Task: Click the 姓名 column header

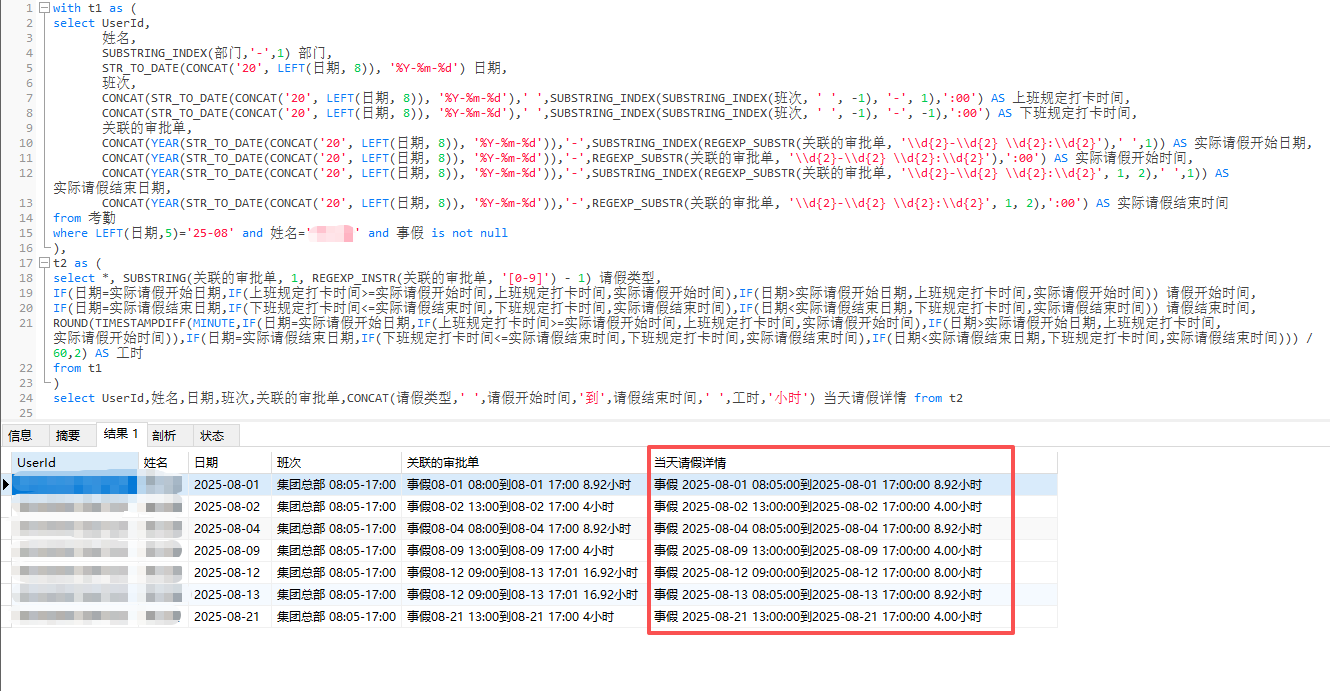Action: pos(163,462)
